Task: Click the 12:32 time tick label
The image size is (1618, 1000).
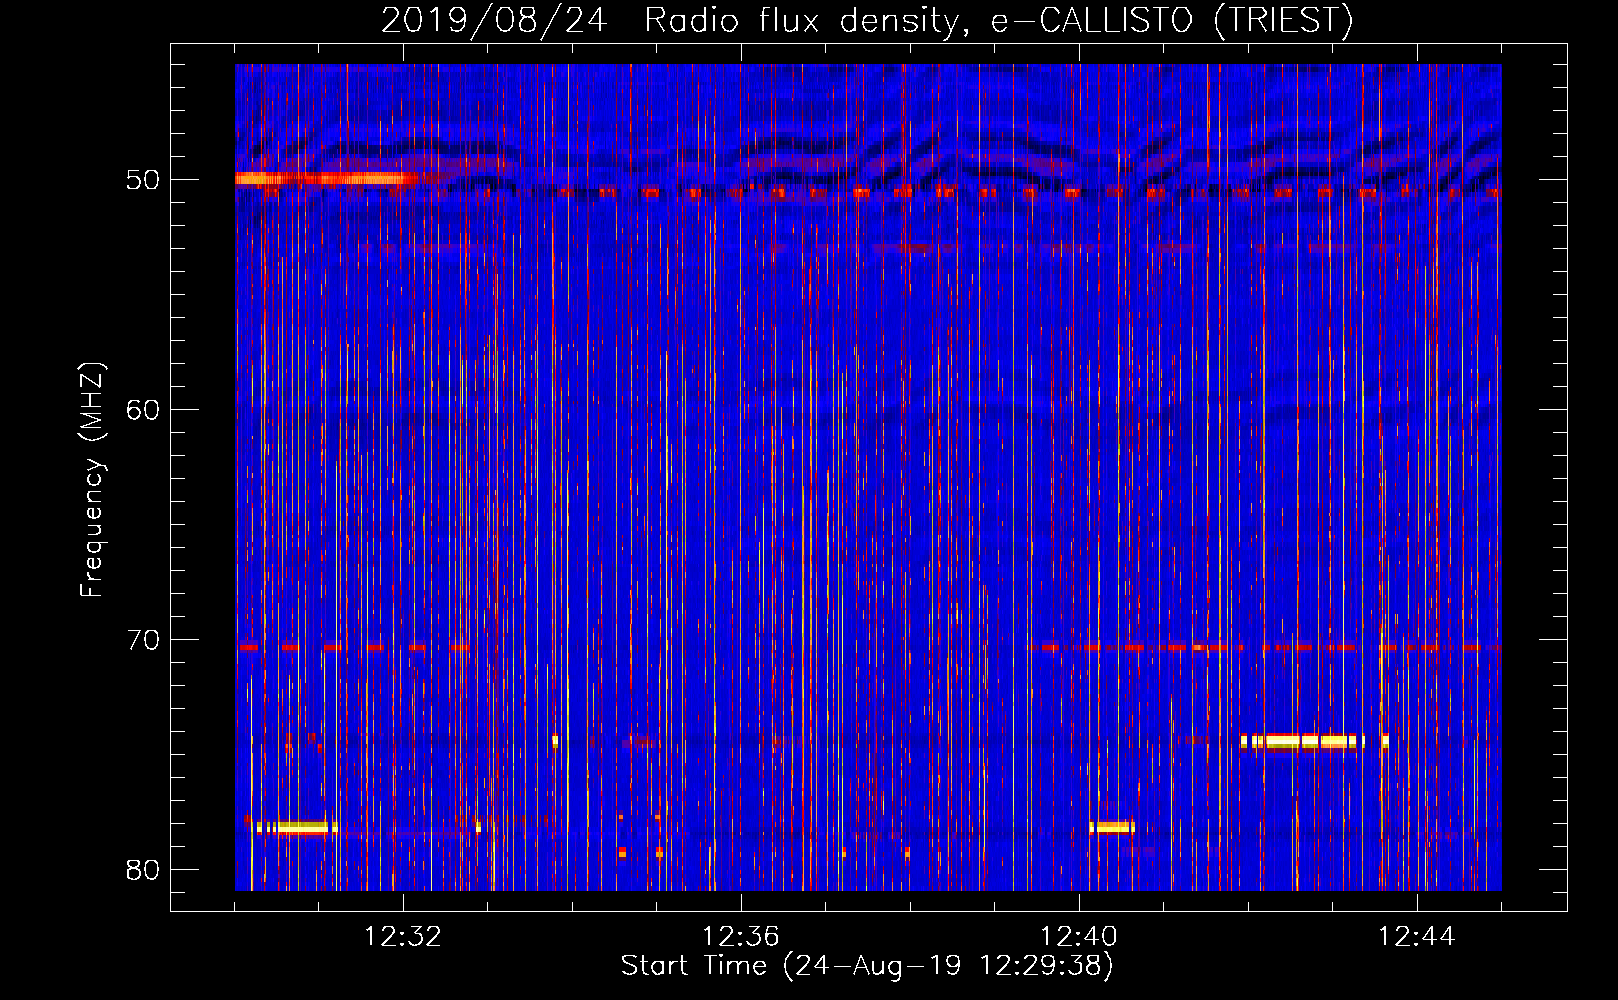Action: tap(403, 937)
